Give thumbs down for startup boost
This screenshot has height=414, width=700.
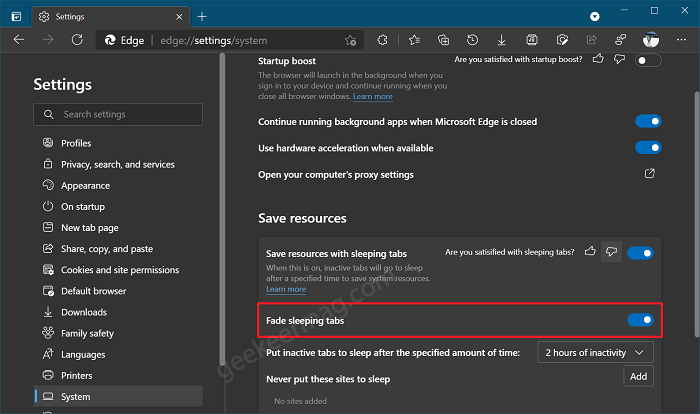619,59
